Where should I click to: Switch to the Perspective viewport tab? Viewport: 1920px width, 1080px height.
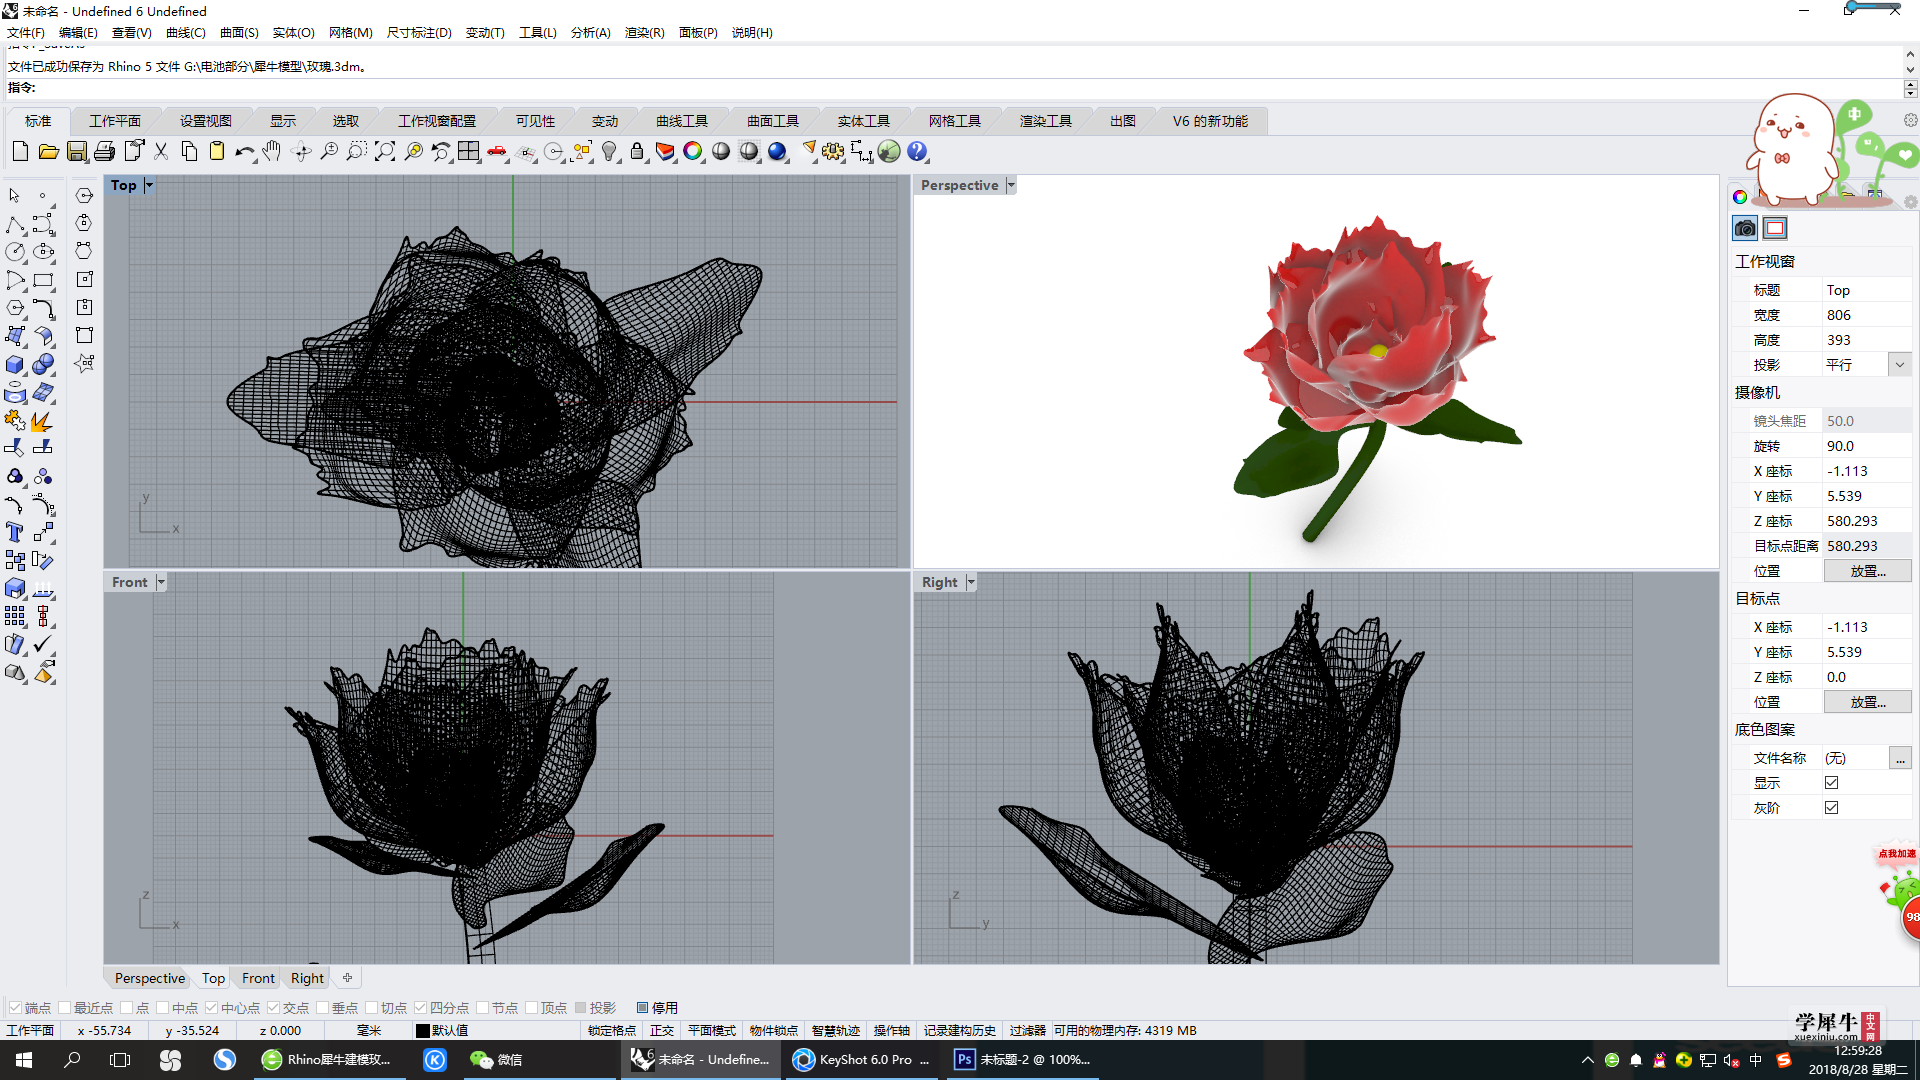point(149,978)
